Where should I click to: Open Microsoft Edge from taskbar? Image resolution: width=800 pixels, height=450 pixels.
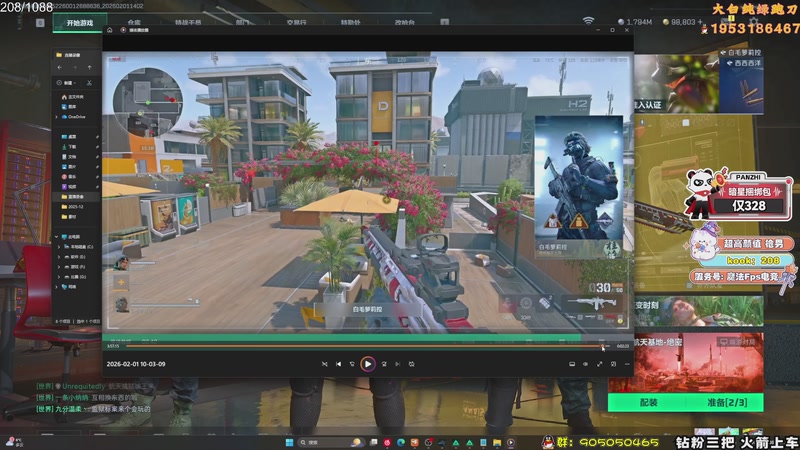(401, 442)
